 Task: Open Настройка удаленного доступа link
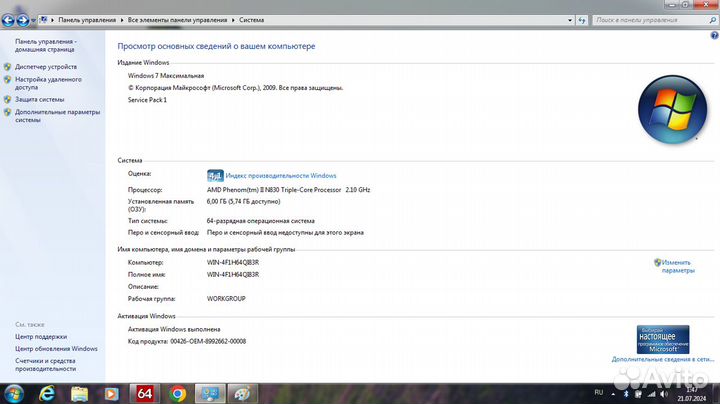click(x=48, y=82)
